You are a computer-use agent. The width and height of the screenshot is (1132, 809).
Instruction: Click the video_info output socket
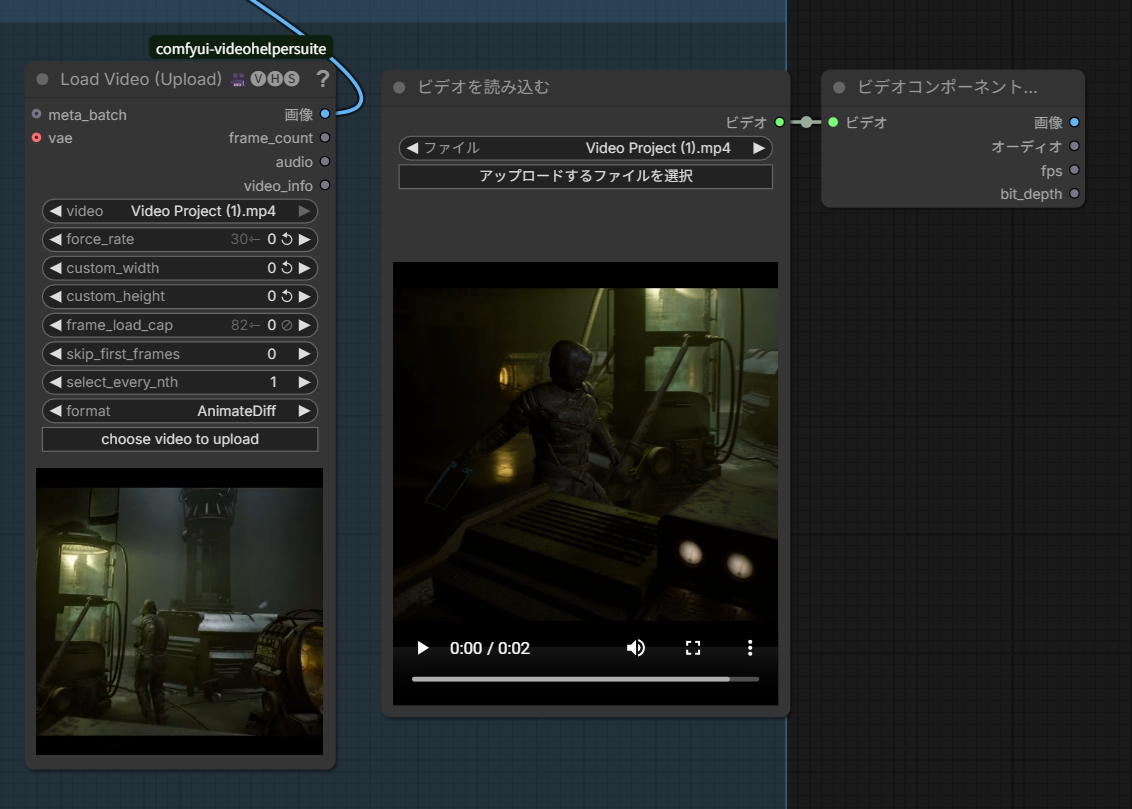coord(325,185)
